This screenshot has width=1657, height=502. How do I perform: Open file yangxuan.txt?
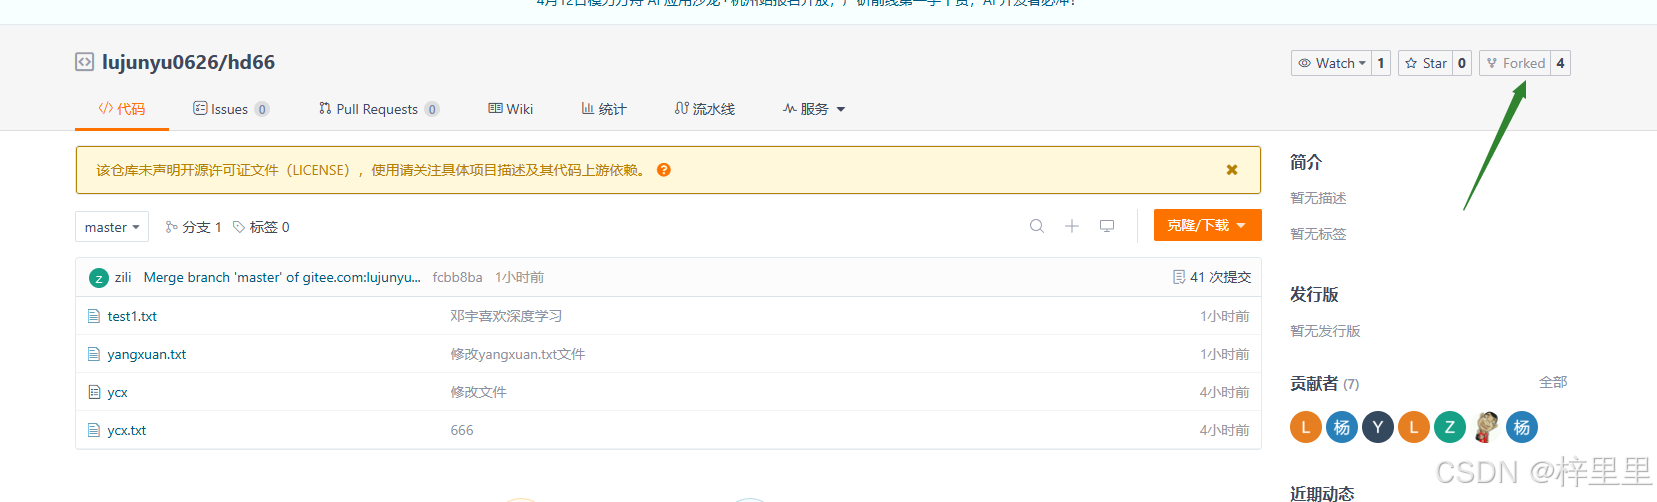[147, 354]
